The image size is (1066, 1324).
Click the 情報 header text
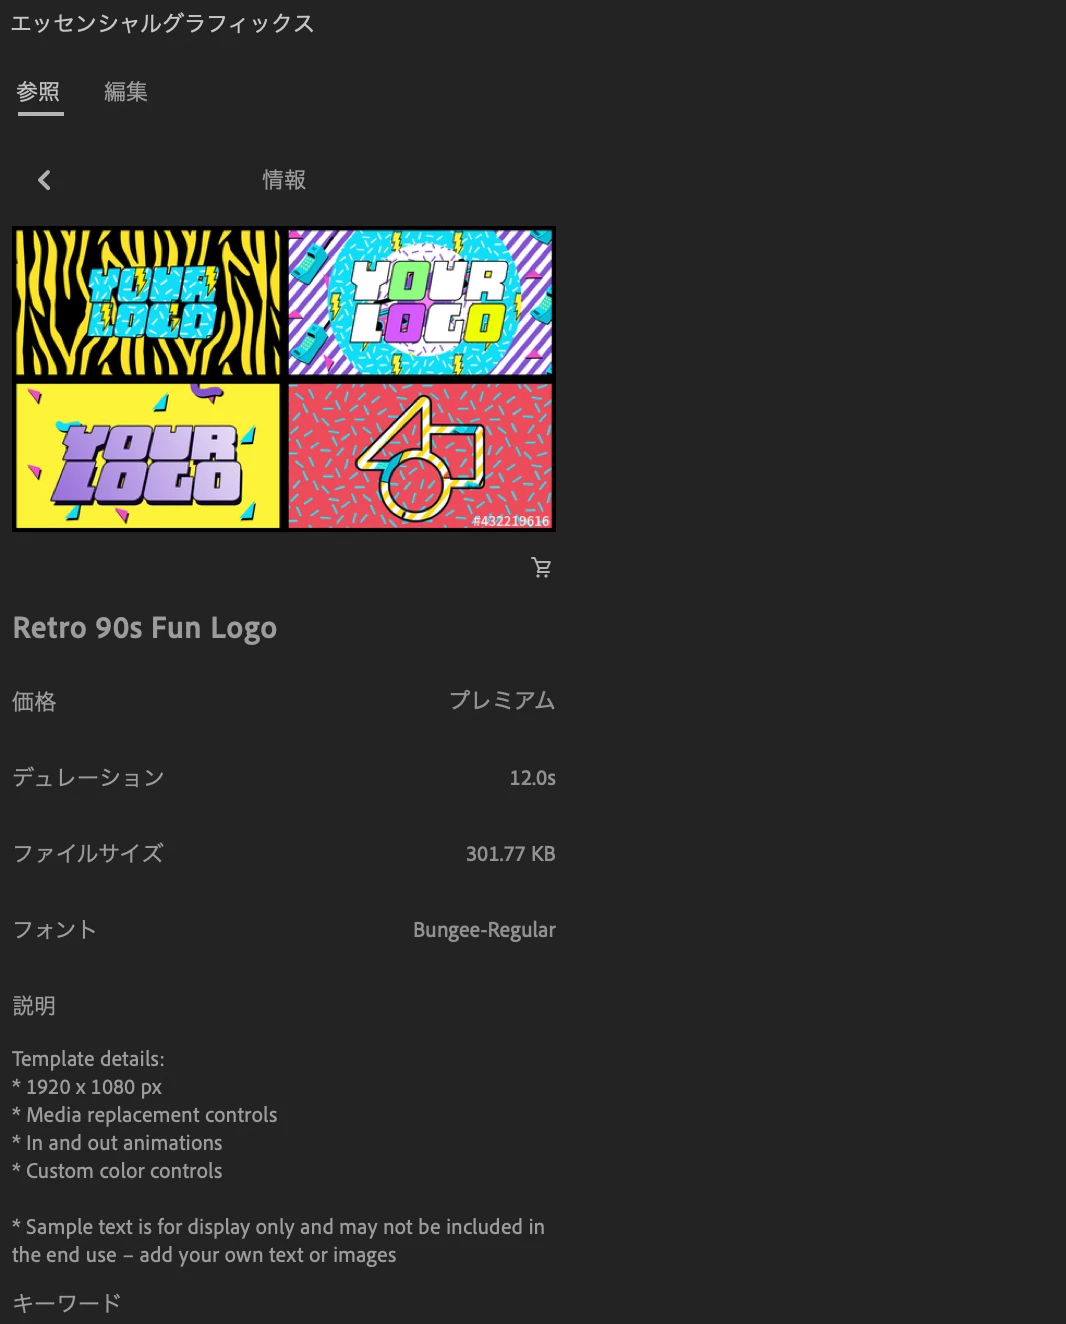tap(284, 180)
